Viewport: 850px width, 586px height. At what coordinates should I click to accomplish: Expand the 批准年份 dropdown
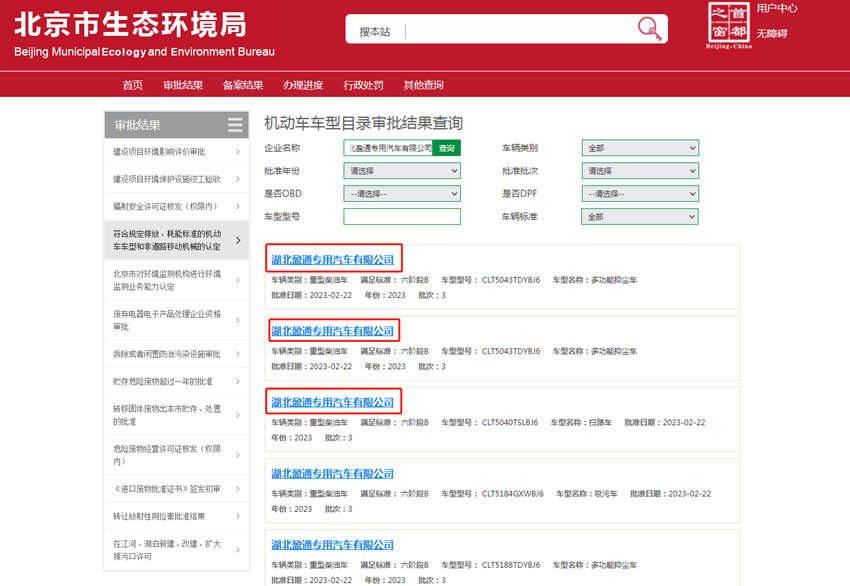coord(401,171)
